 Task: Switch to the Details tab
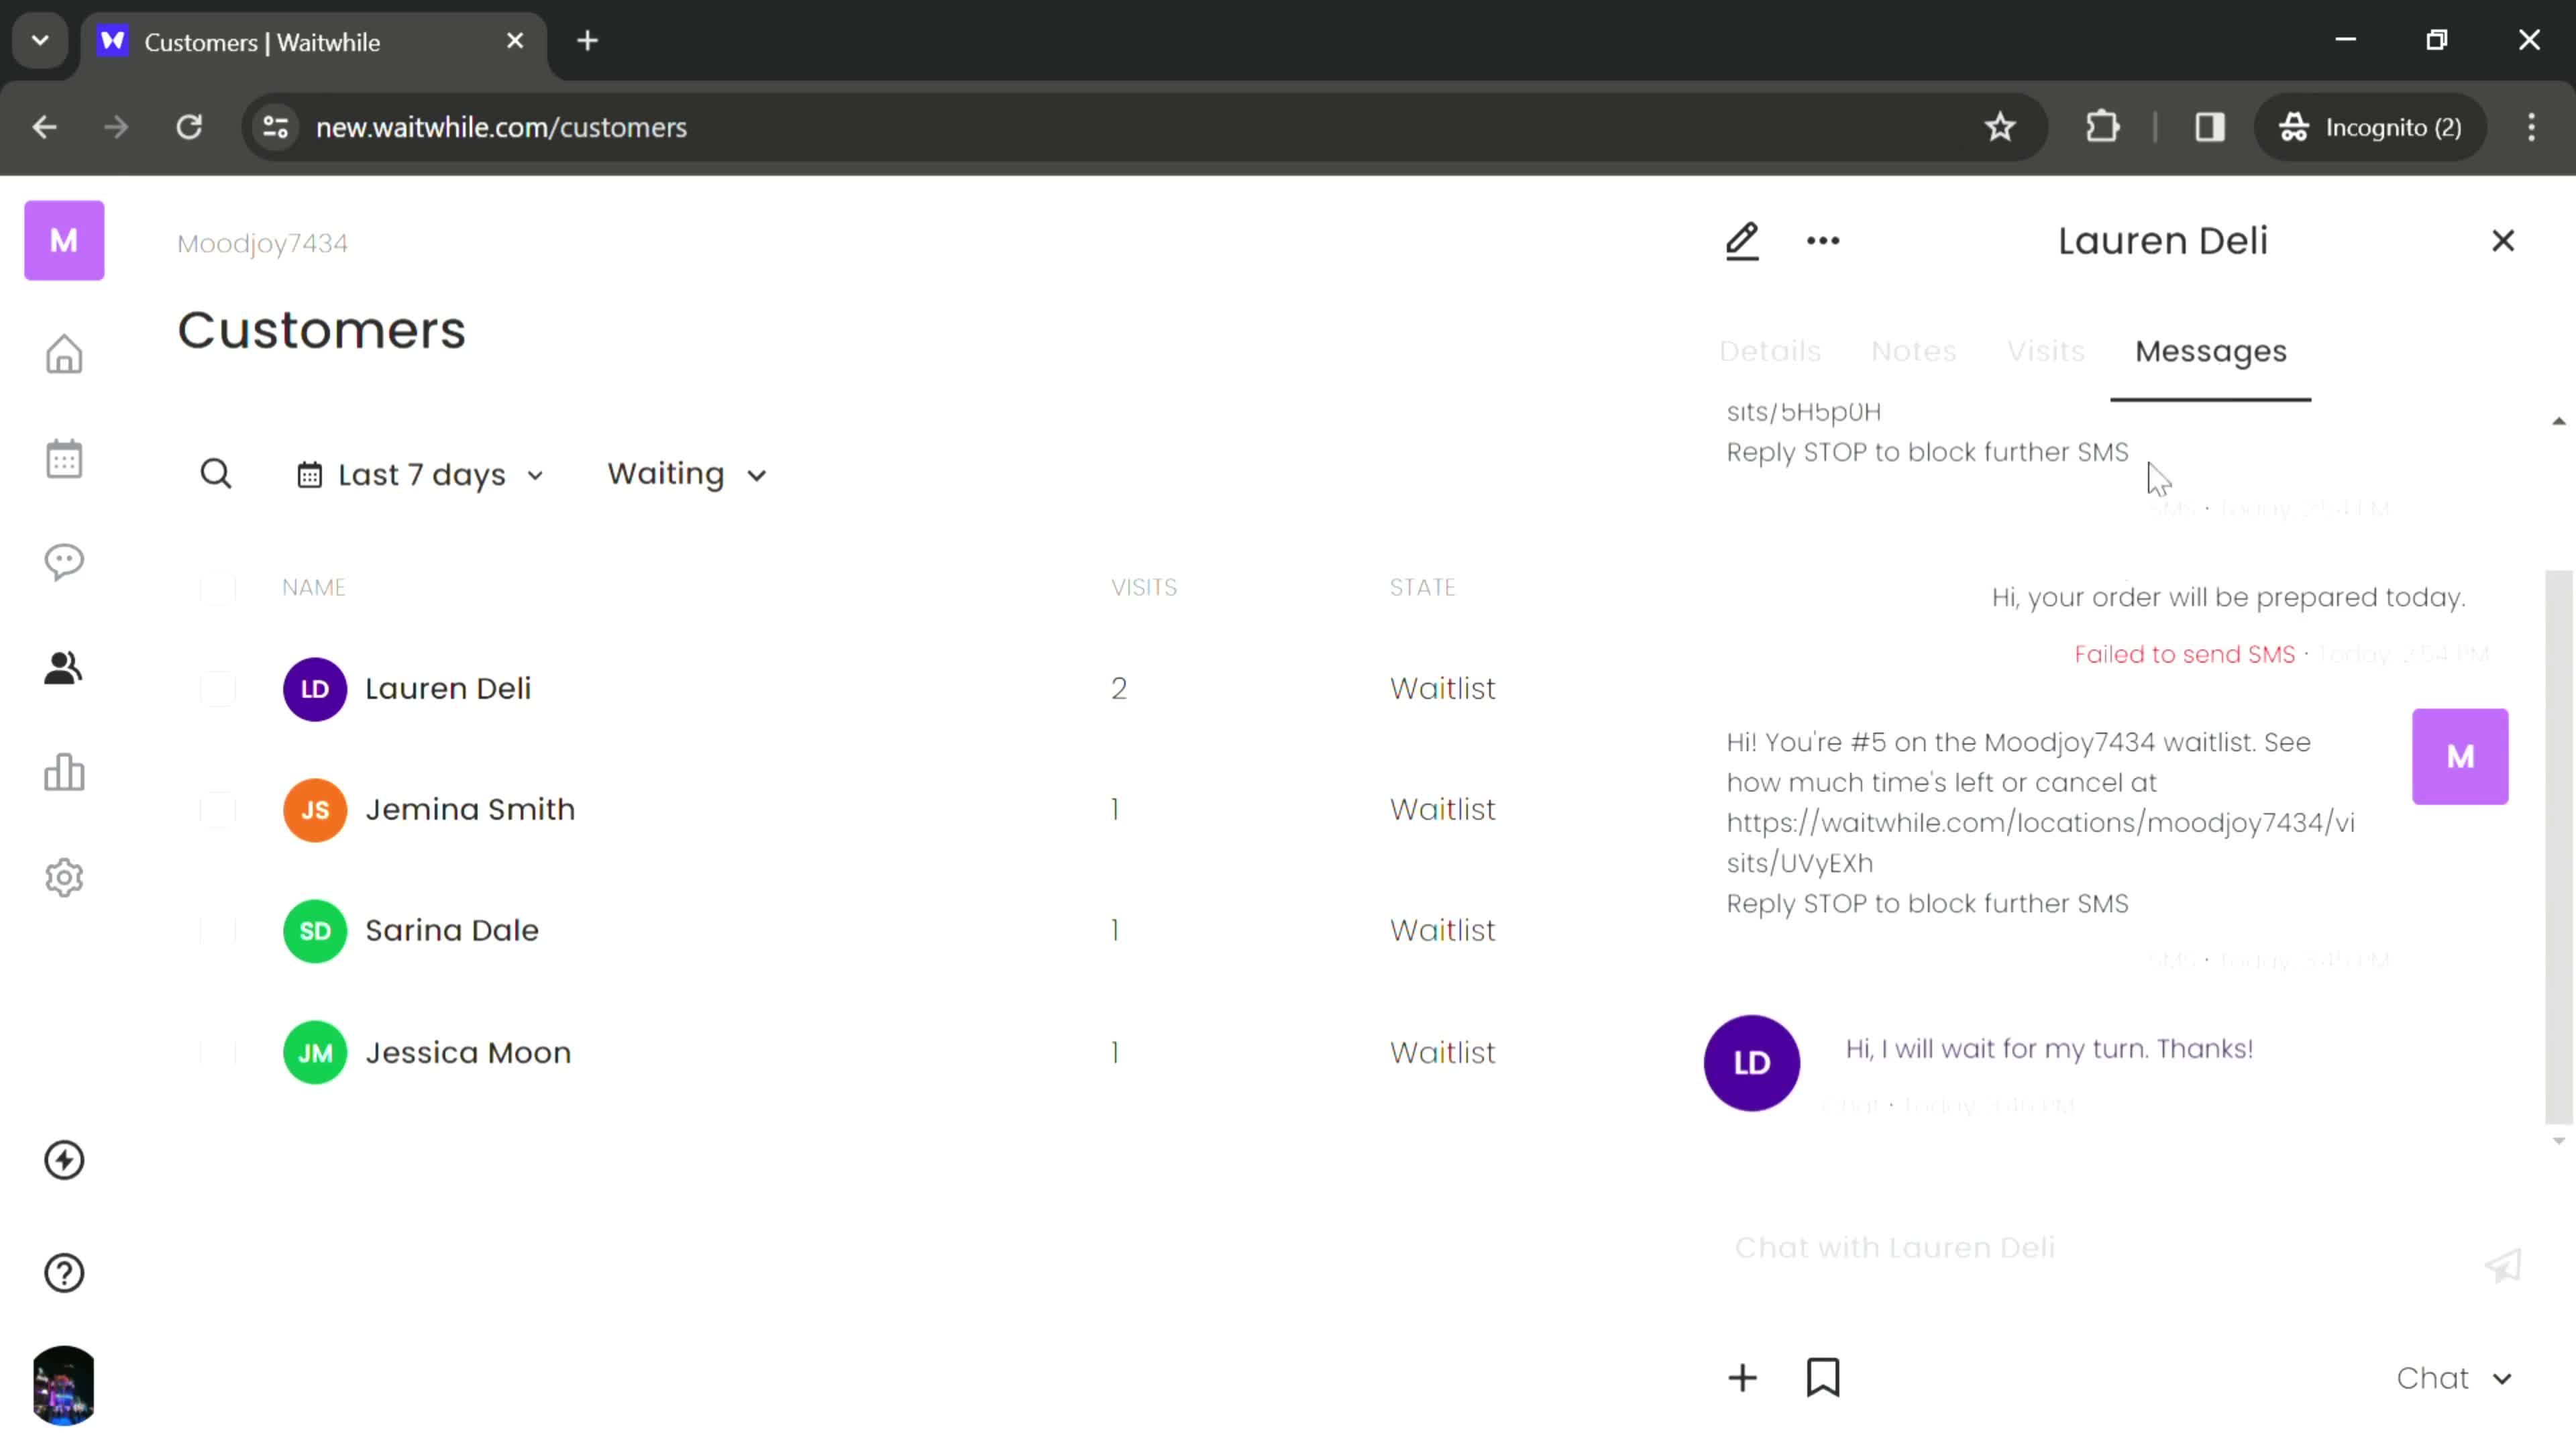point(1769,350)
